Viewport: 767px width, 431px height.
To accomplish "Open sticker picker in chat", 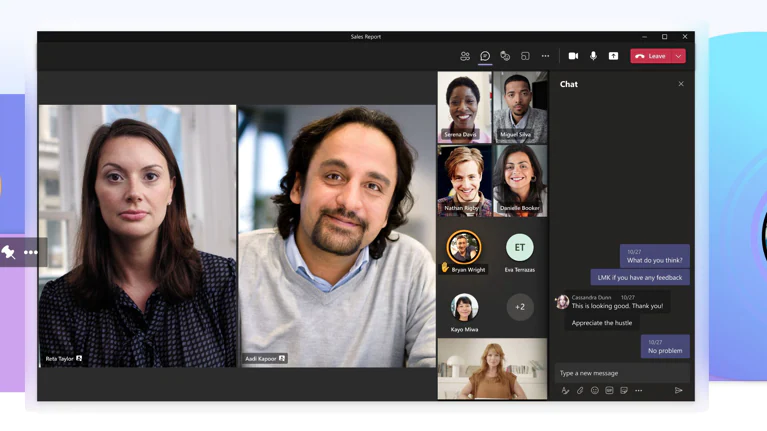I will pyautogui.click(x=624, y=391).
